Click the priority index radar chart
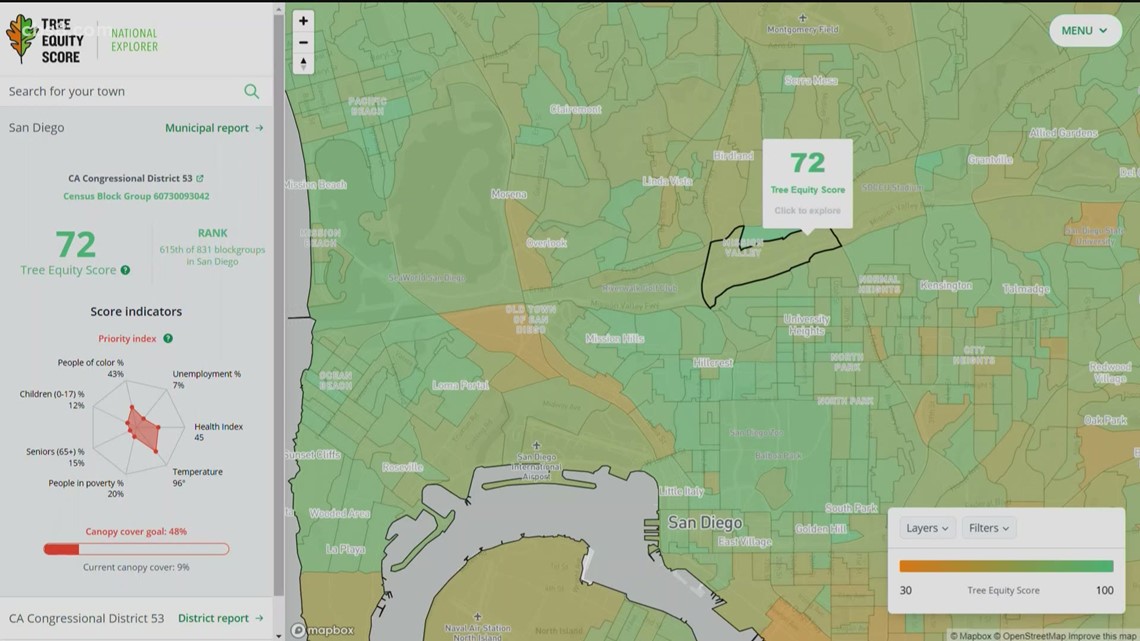Viewport: 1140px width, 641px height. point(137,428)
